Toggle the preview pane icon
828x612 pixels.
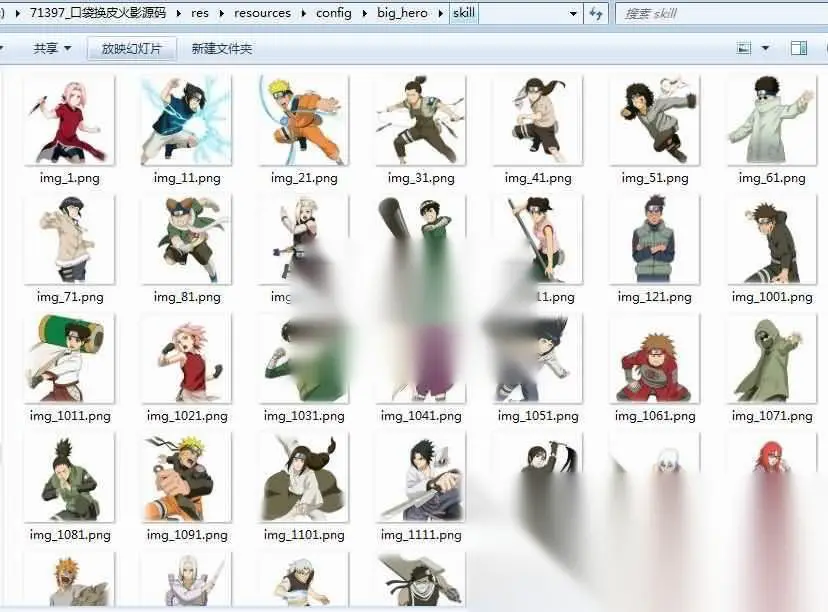point(798,49)
